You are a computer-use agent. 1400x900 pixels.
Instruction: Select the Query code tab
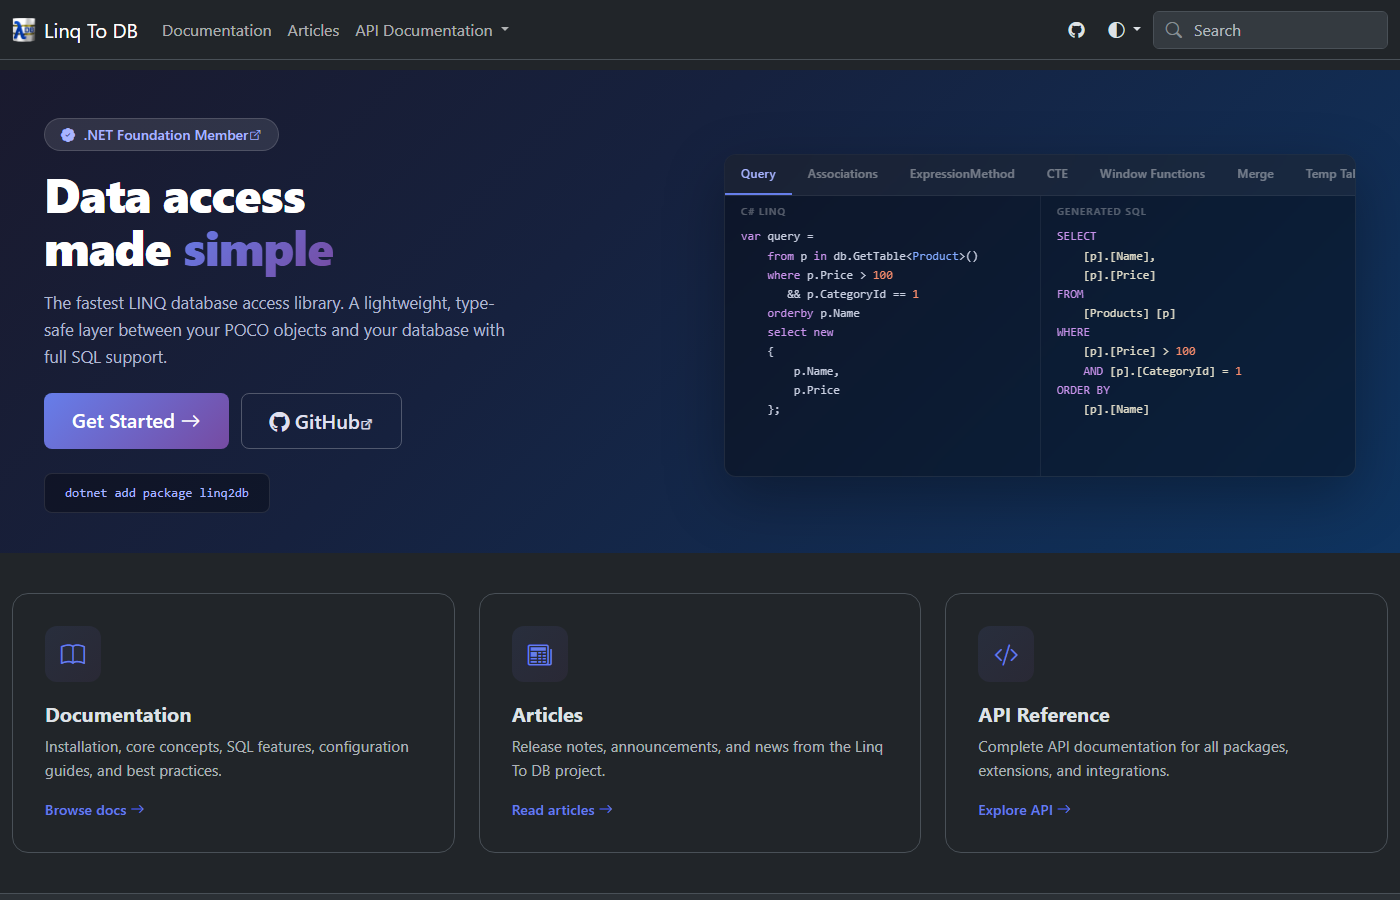coord(758,174)
